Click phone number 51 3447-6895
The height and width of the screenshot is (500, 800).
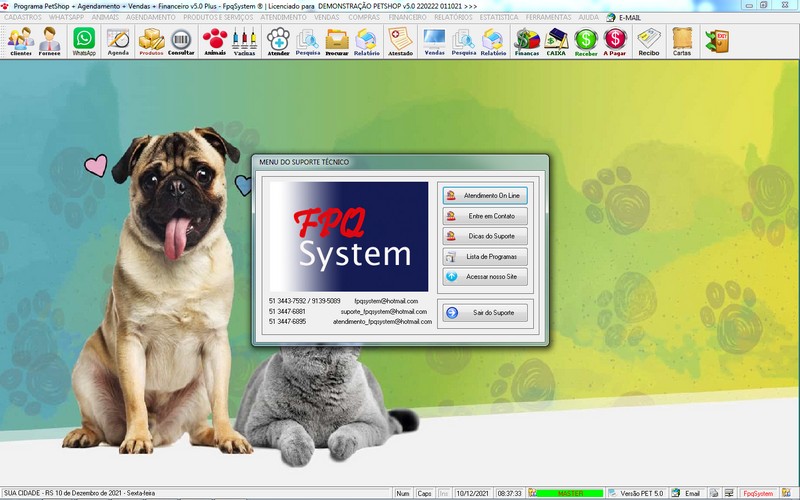(287, 321)
